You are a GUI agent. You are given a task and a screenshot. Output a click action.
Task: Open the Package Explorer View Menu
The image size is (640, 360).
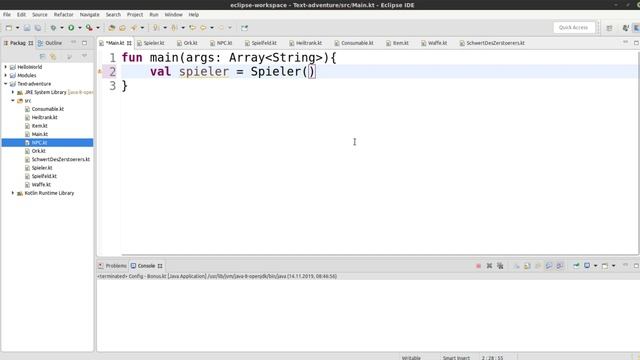(84, 56)
